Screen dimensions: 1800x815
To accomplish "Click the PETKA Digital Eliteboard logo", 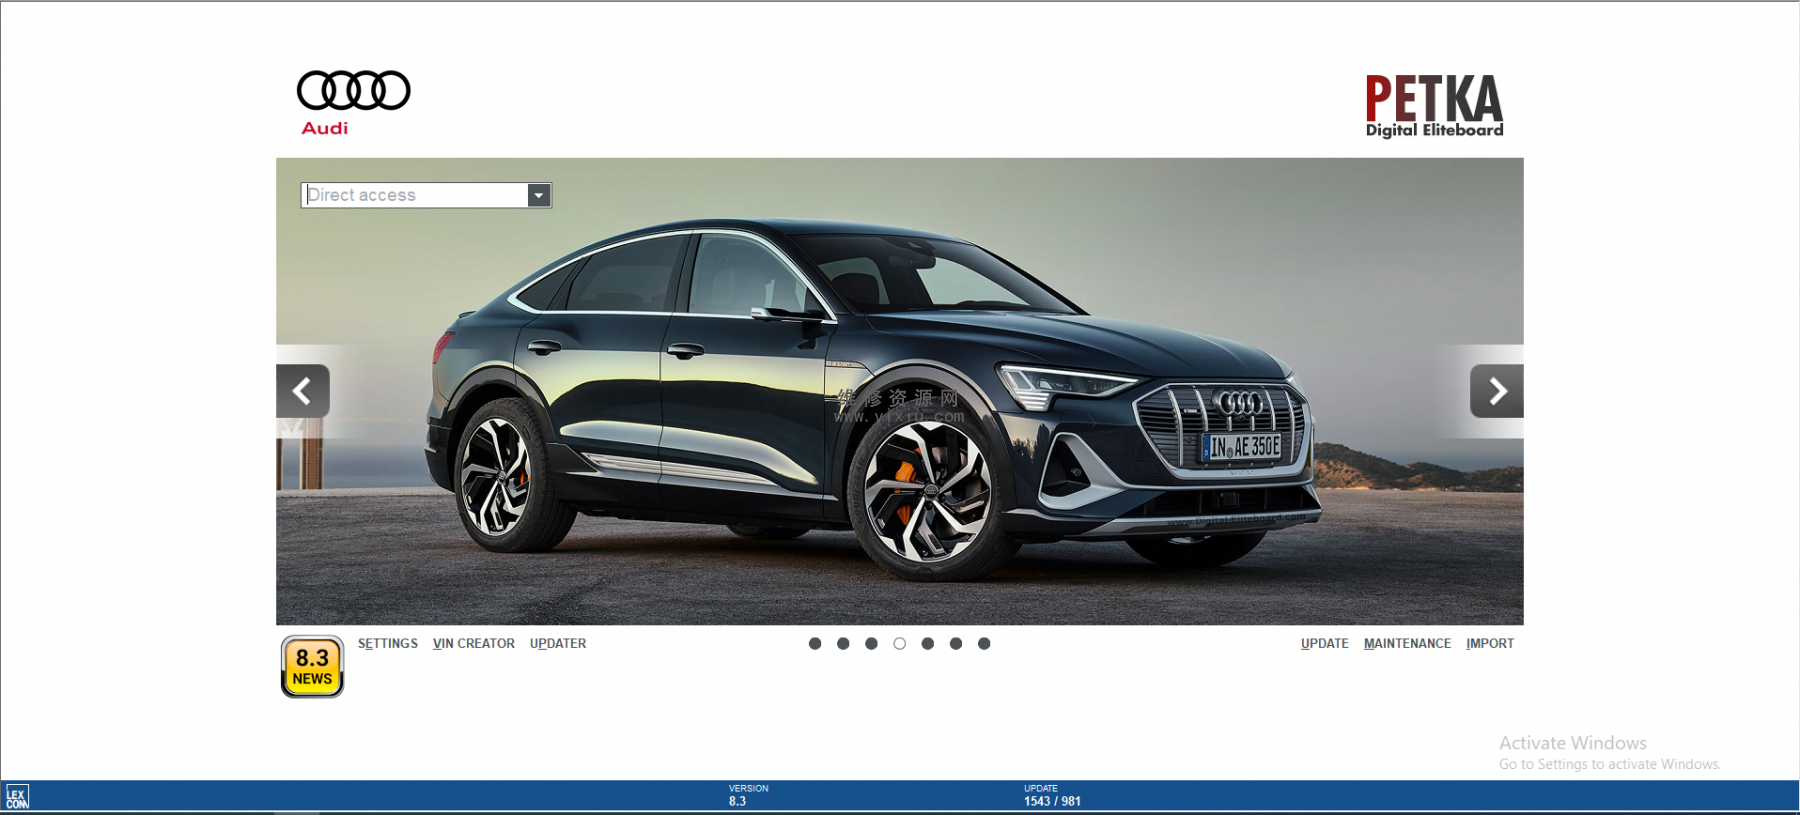I will (1434, 105).
